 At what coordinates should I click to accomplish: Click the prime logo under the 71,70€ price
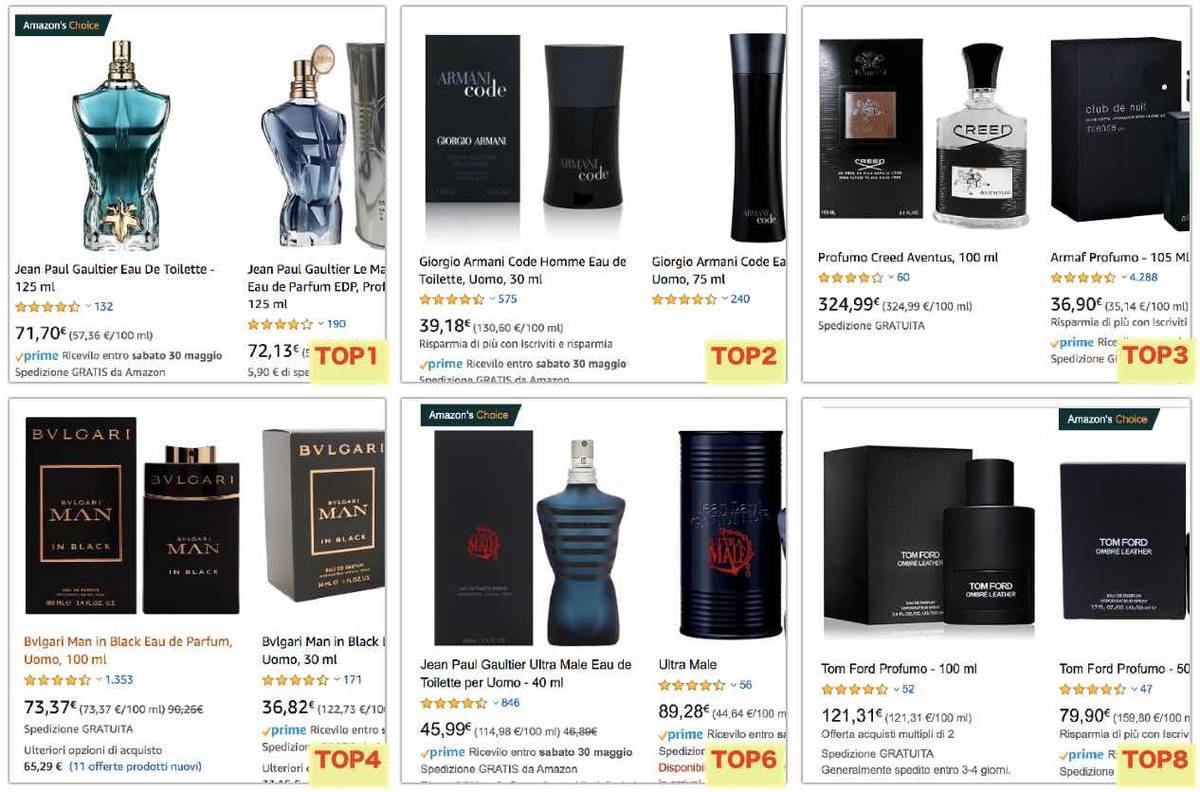(37, 356)
